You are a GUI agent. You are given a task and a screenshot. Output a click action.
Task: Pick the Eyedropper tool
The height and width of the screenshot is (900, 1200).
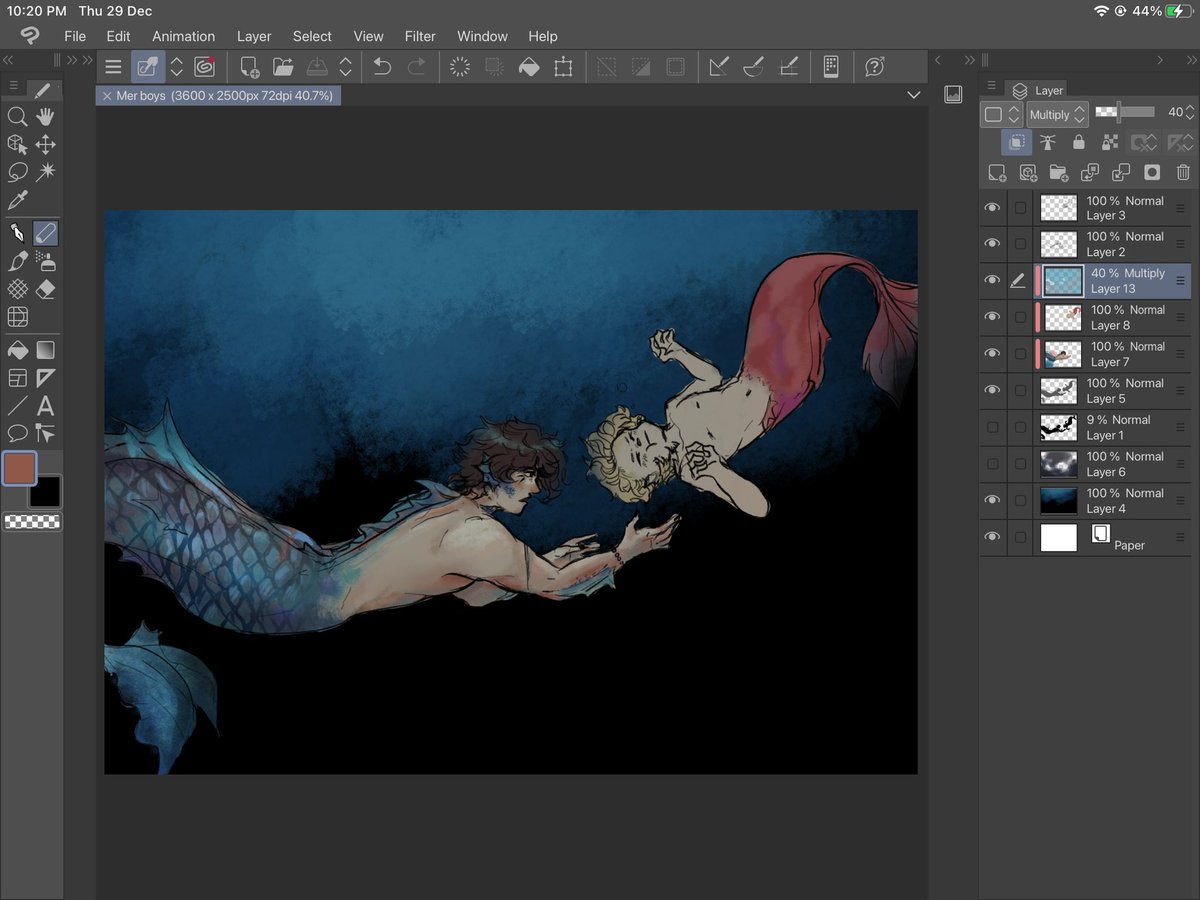click(17, 200)
